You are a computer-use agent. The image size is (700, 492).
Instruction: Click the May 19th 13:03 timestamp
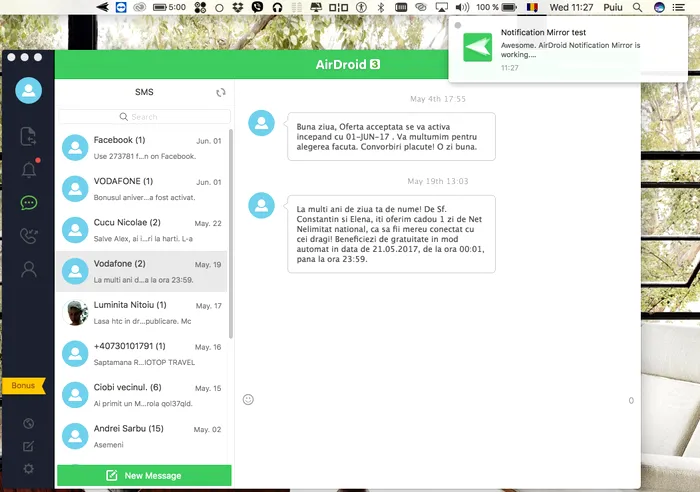[x=438, y=181]
